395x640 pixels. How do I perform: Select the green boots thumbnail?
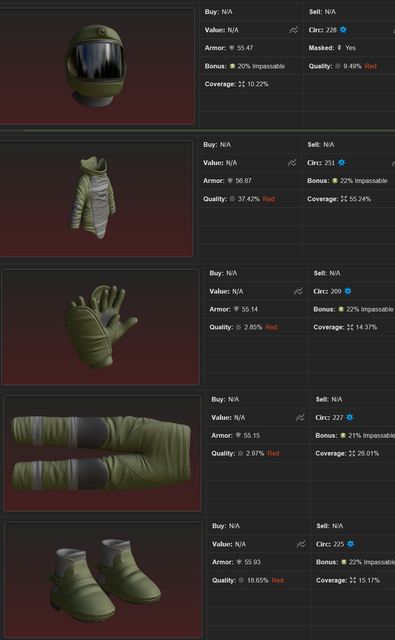[103, 580]
